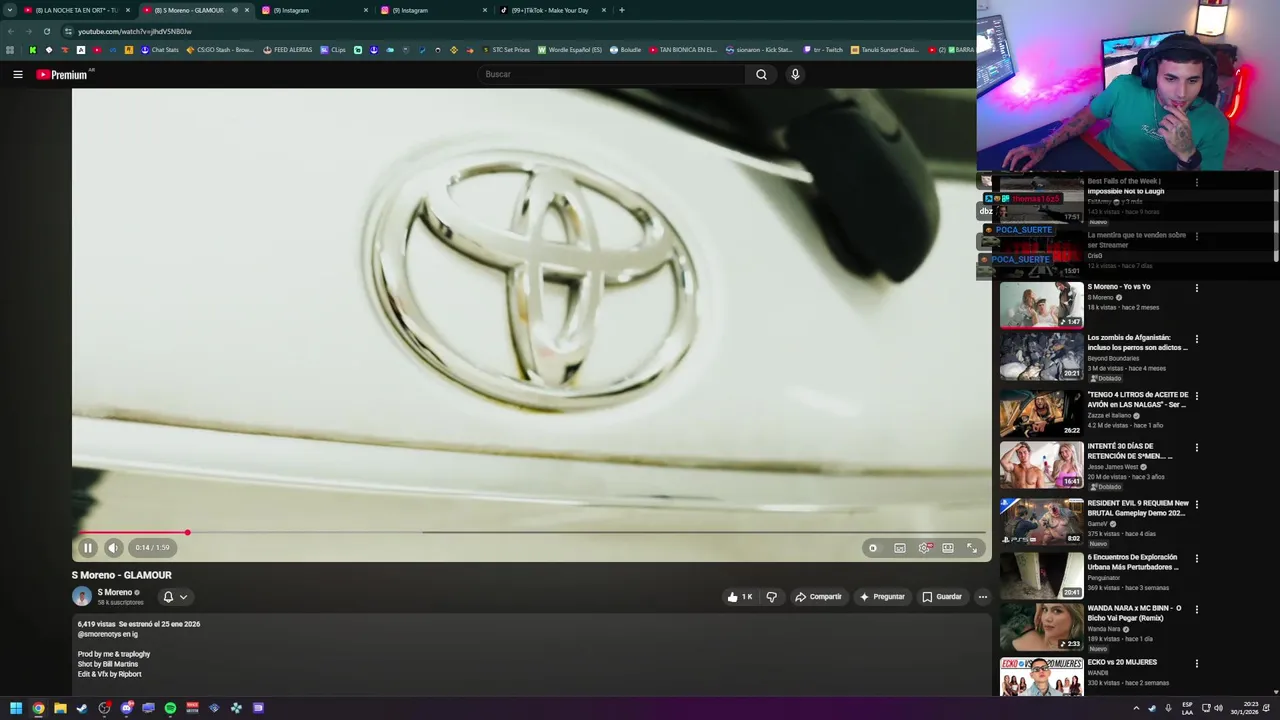The height and width of the screenshot is (720, 1280).
Task: Focus the Buscar search field
Action: click(x=612, y=74)
